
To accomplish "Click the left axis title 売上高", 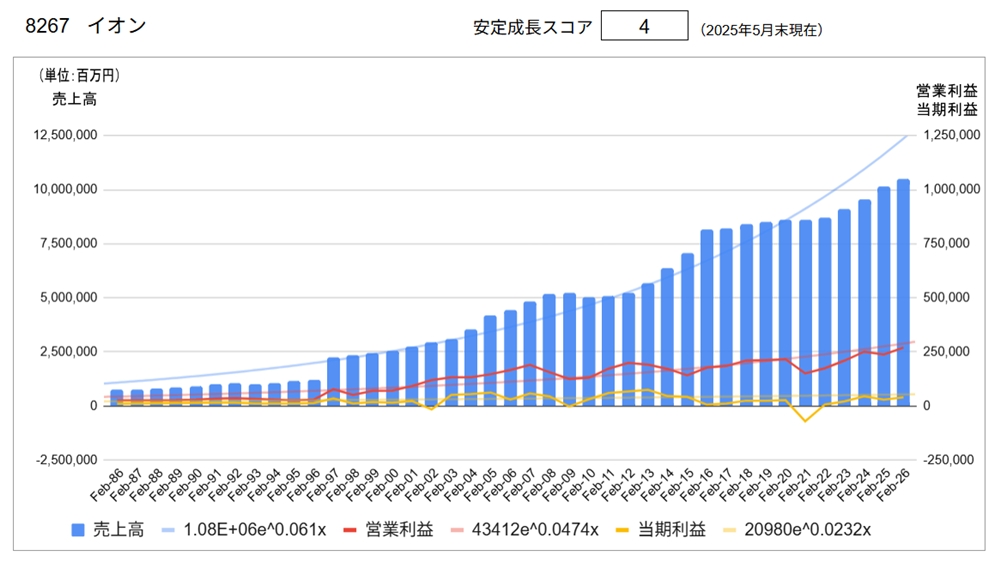I will pos(75,99).
